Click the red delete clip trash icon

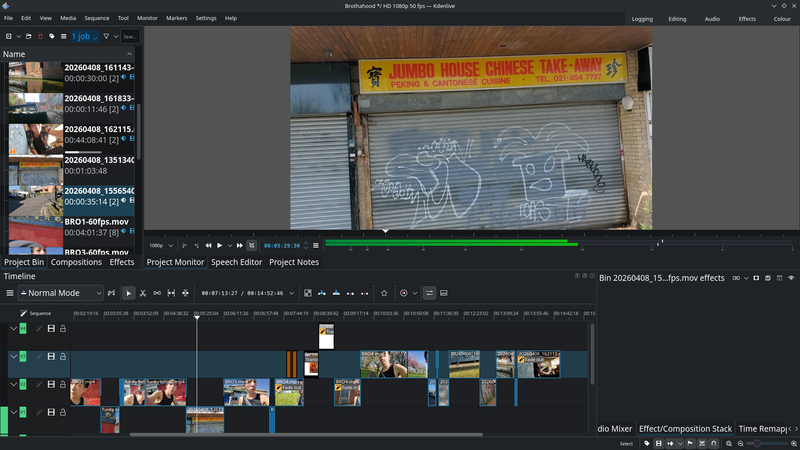click(40, 37)
